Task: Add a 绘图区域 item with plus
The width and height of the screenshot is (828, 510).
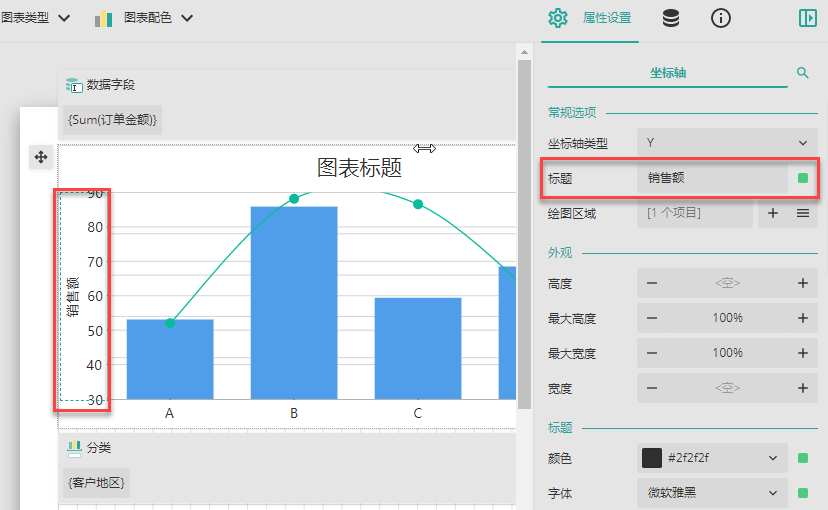Action: tap(773, 213)
